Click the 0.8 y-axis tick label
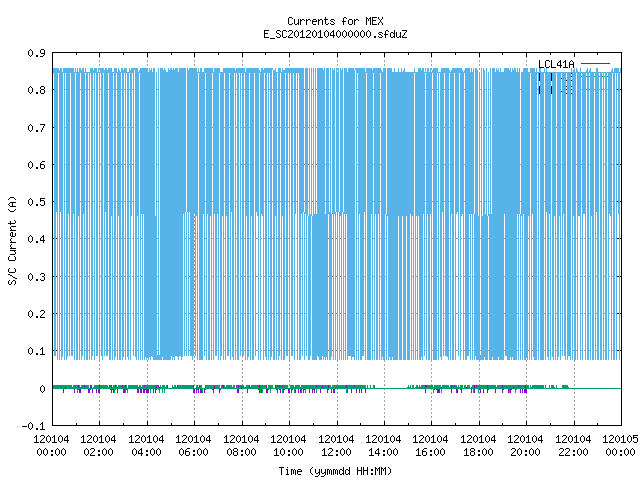 point(36,90)
